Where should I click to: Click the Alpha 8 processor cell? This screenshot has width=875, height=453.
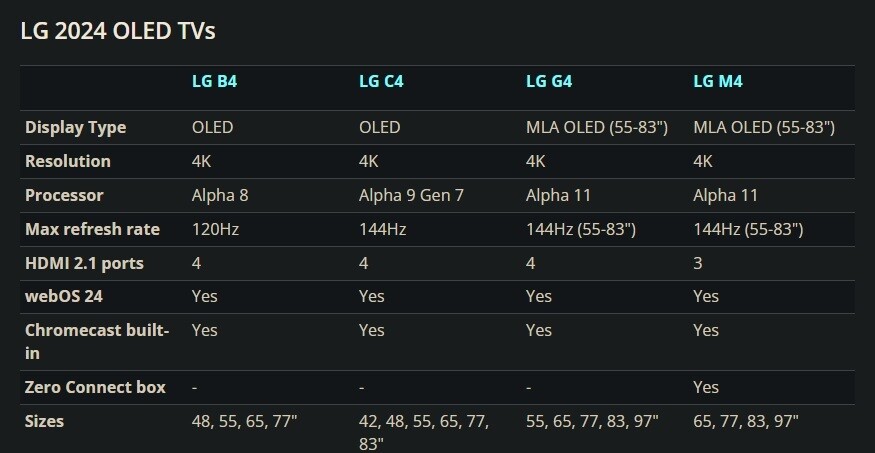220,195
